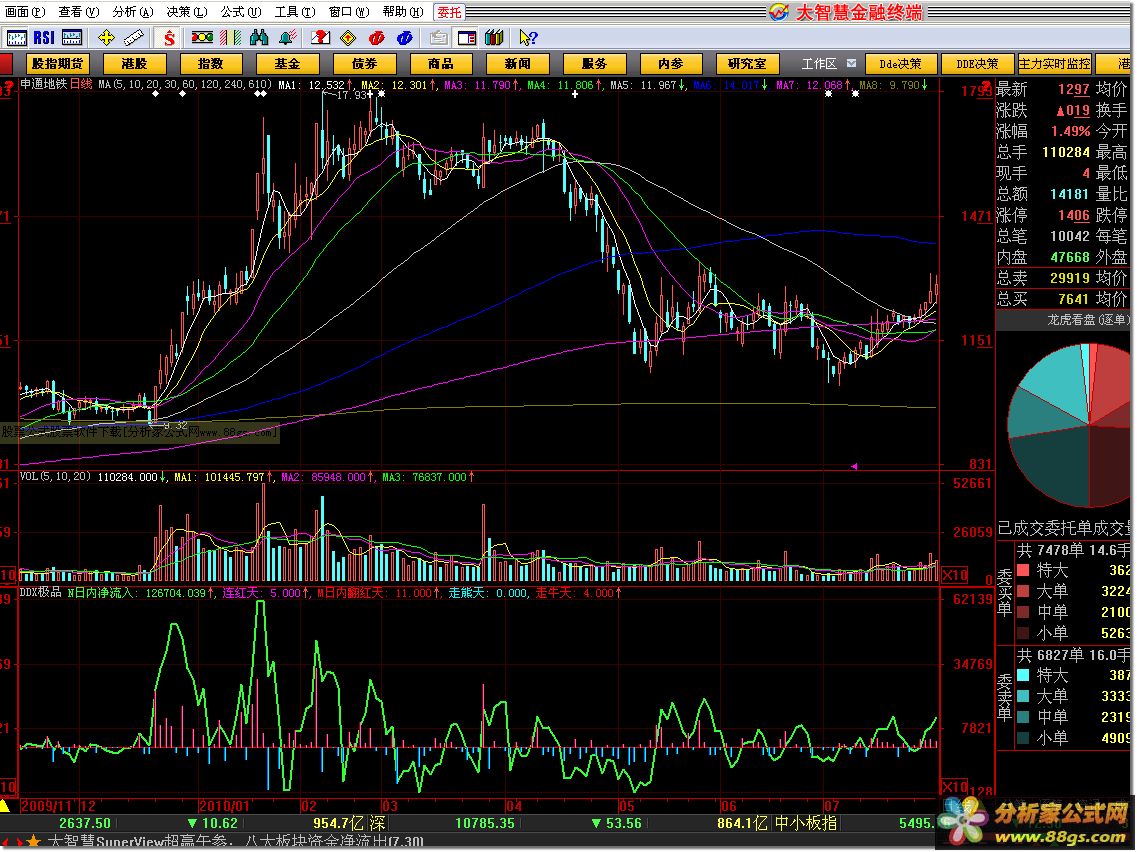The width and height of the screenshot is (1137, 852).
Task: Click the chart question mark icon
Action: tap(321, 38)
